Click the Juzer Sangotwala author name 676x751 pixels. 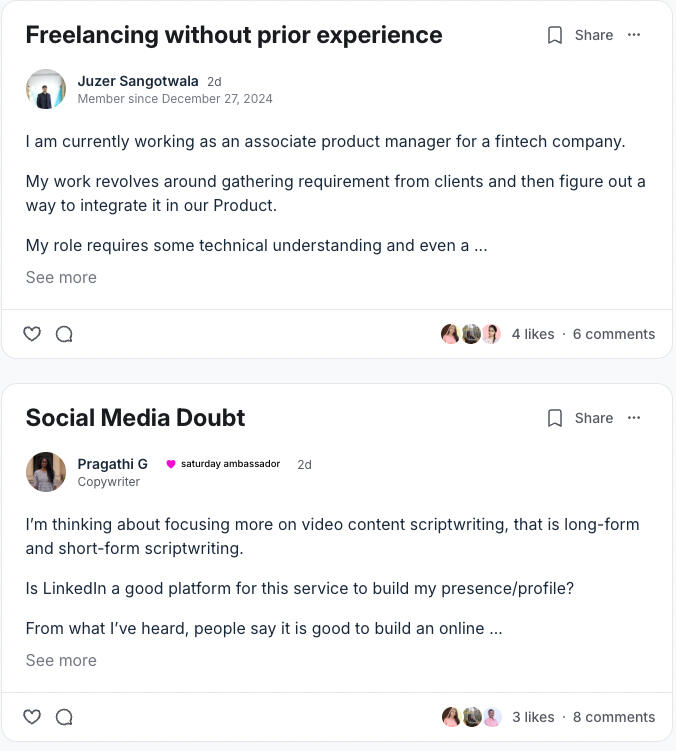138,81
